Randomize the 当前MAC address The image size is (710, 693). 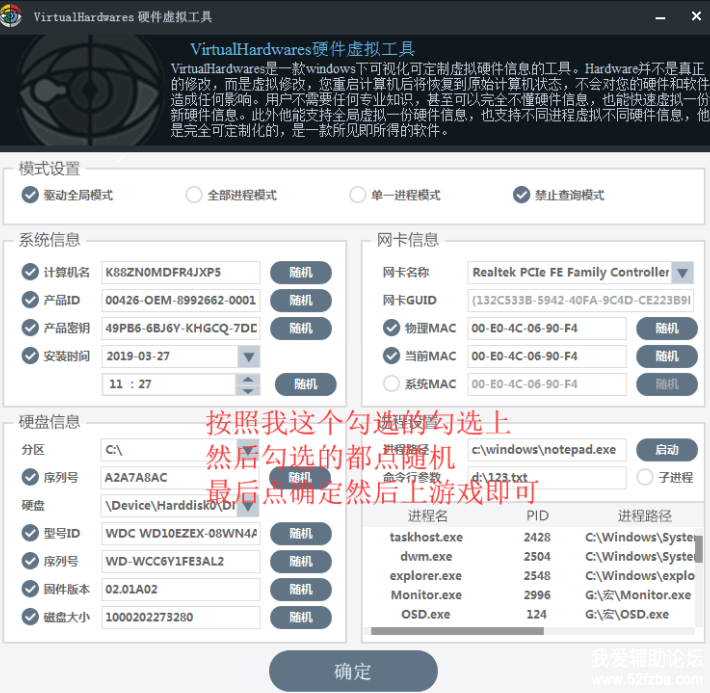[x=667, y=356]
